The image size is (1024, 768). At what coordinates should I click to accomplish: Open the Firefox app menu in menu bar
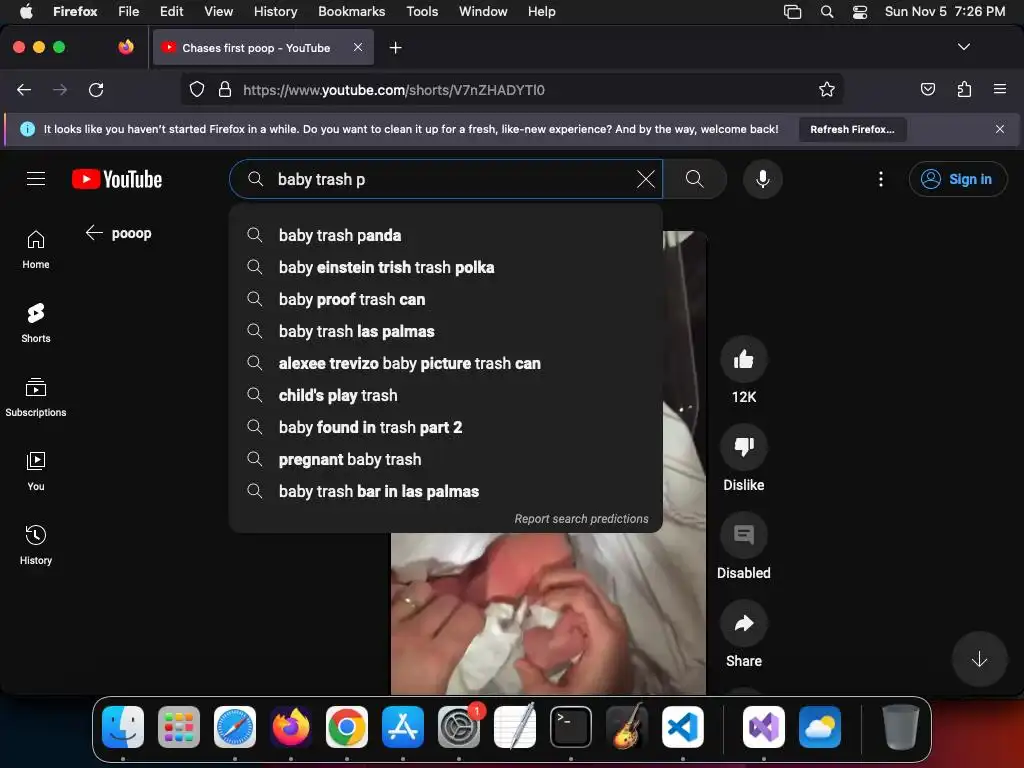(75, 11)
